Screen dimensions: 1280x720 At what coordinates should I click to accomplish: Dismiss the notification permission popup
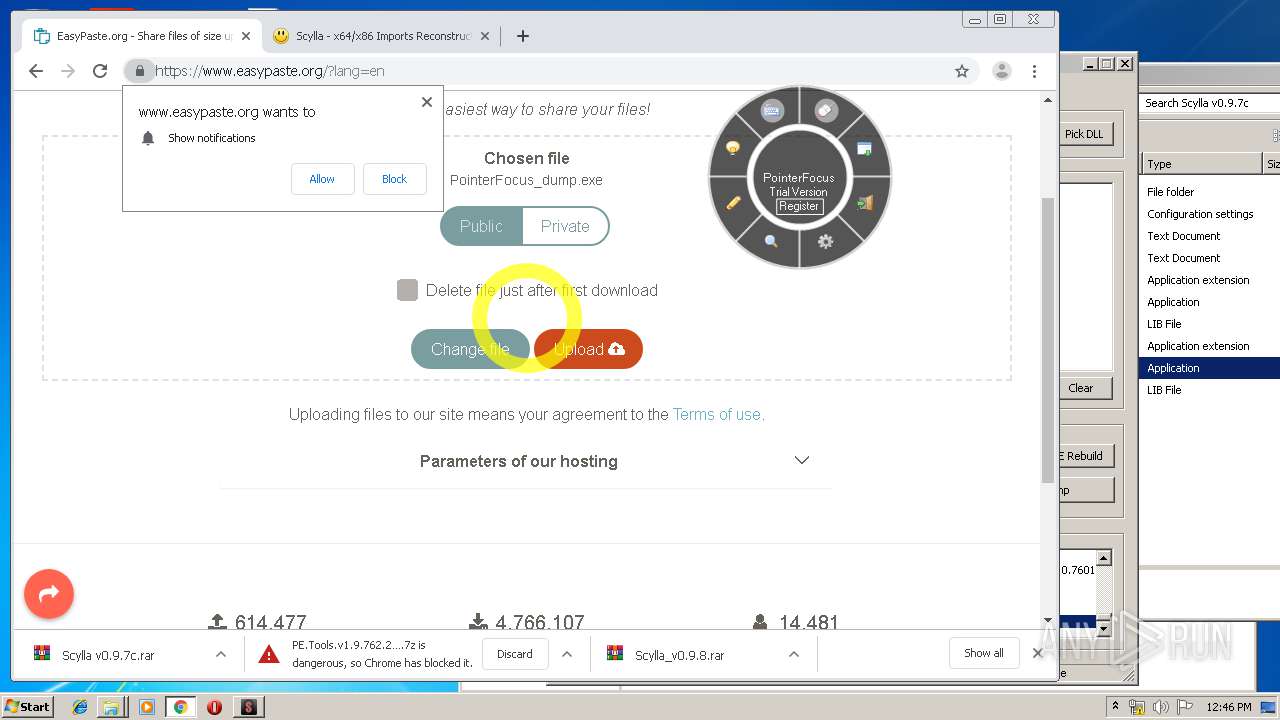427,102
